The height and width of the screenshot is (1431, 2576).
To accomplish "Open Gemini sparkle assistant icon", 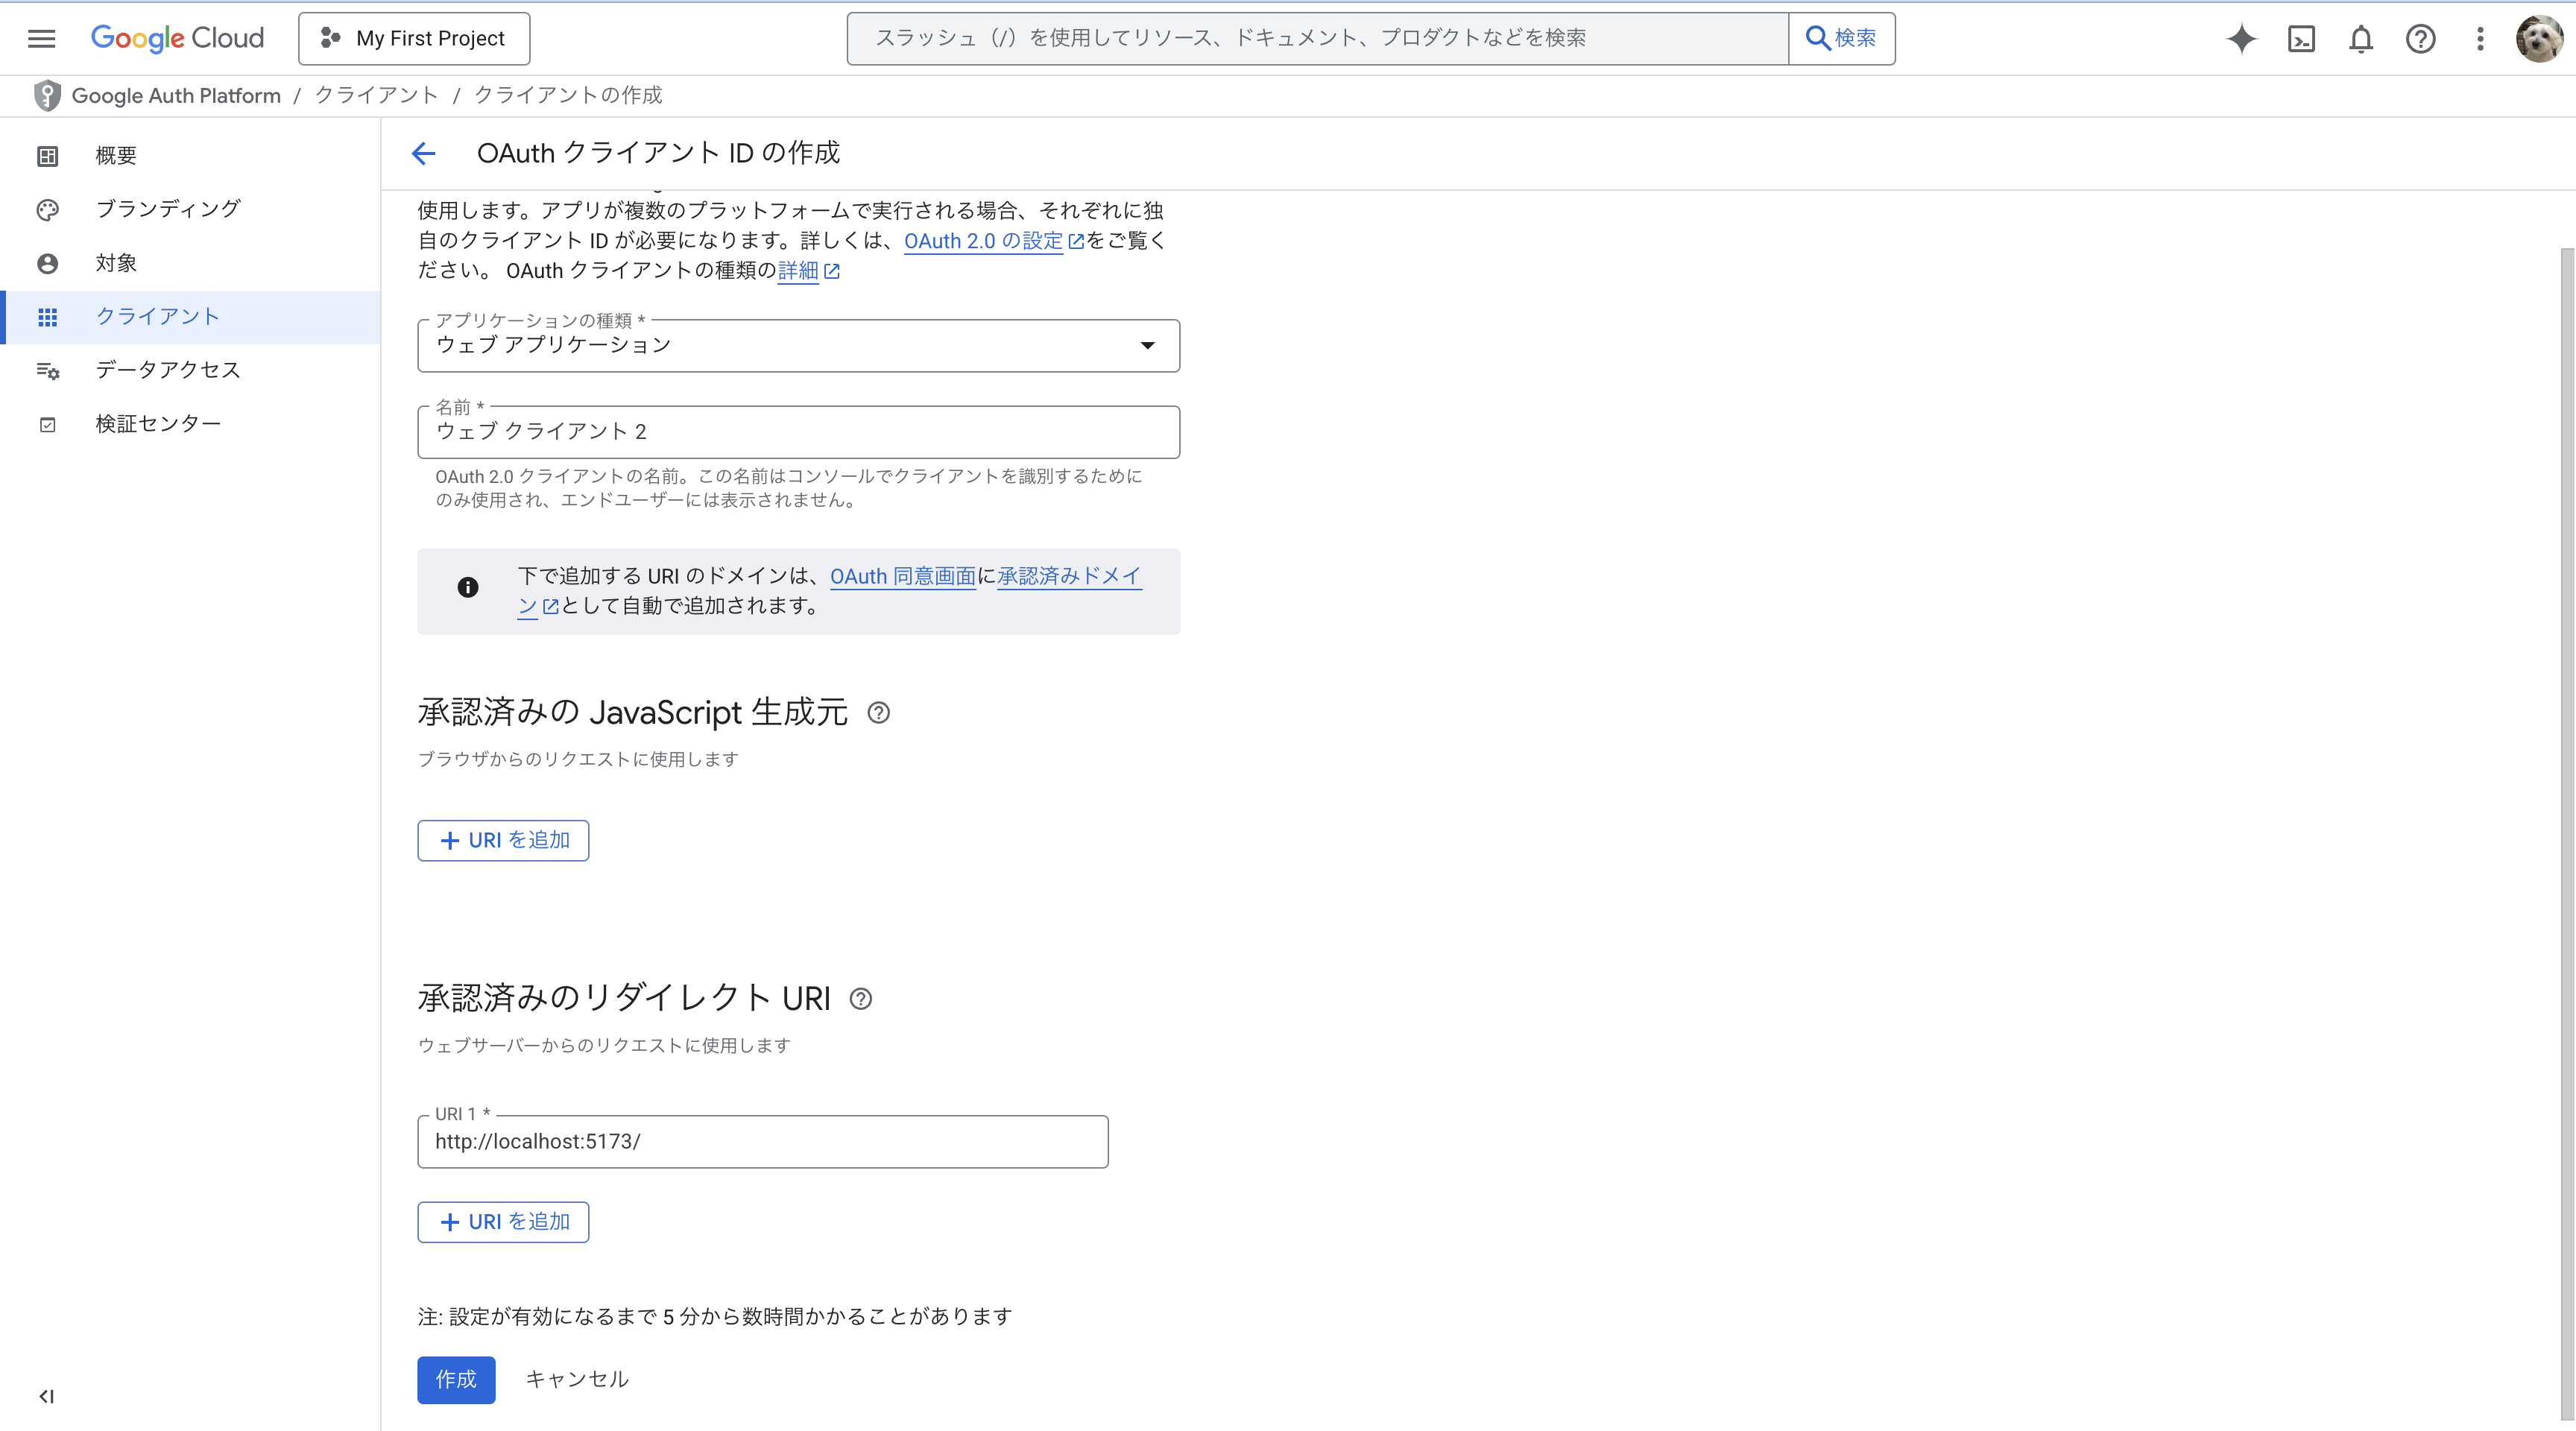I will tap(2242, 38).
